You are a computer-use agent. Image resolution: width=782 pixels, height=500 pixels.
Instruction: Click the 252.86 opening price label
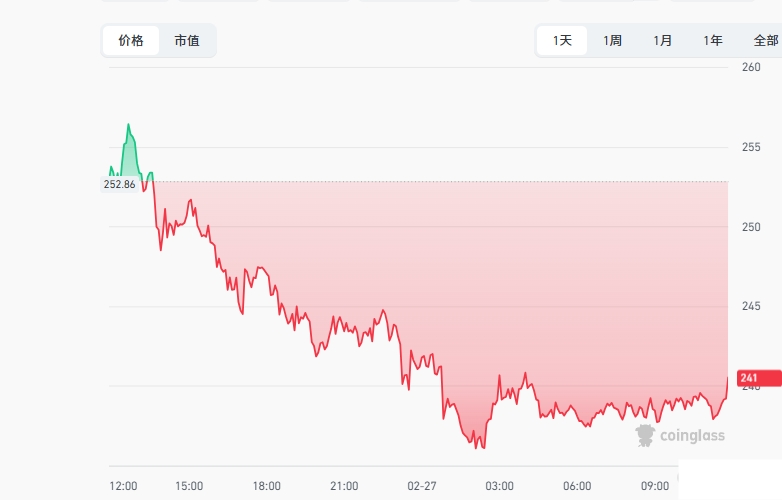point(119,184)
